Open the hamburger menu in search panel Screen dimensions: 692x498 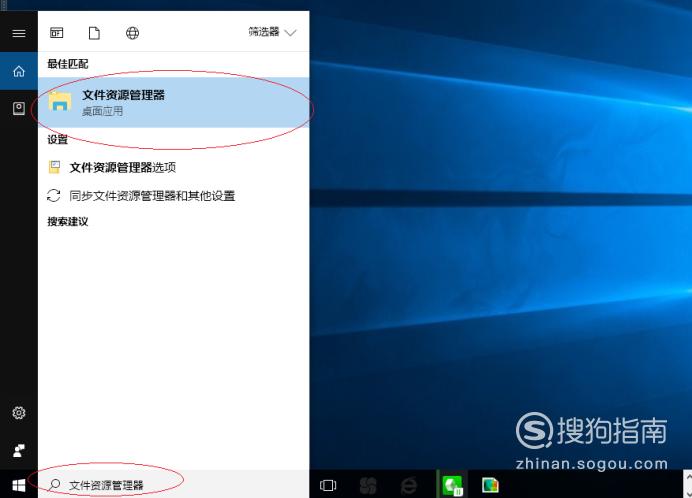pos(19,33)
